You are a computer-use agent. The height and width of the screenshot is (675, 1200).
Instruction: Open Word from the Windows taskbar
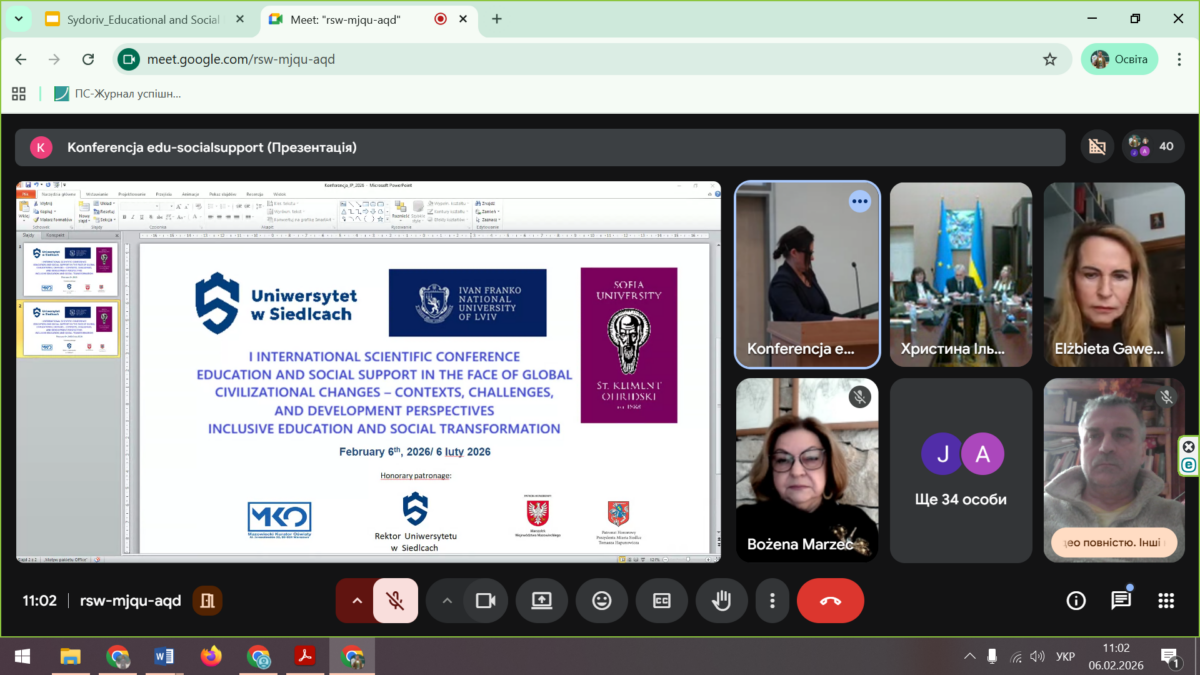coord(164,656)
